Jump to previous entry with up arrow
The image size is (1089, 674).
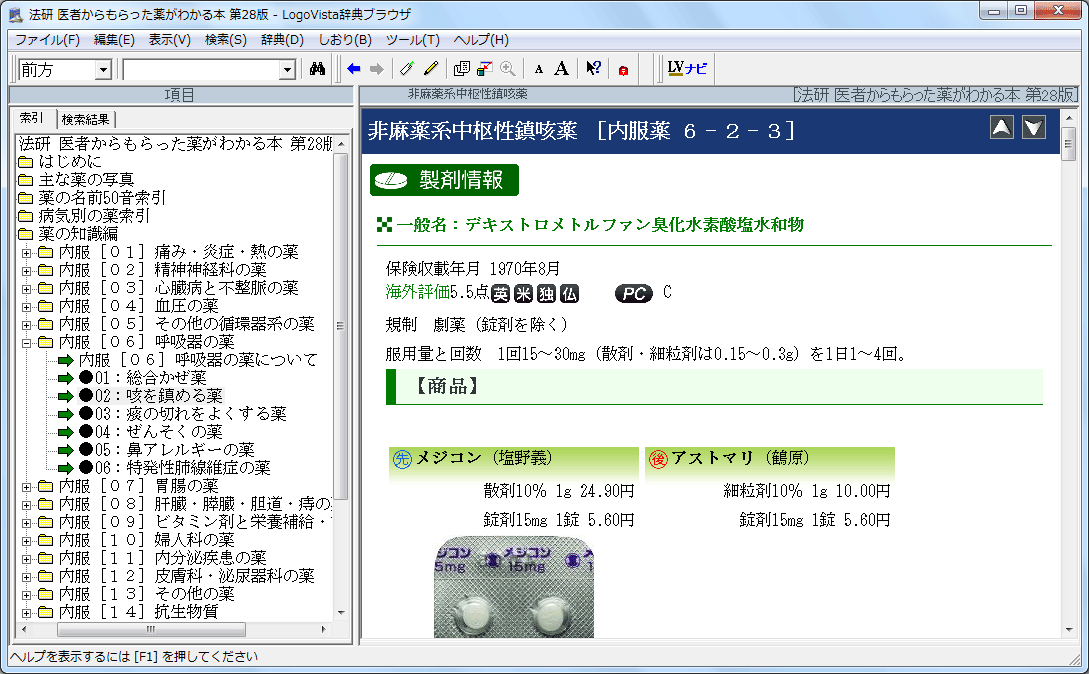tap(1002, 127)
